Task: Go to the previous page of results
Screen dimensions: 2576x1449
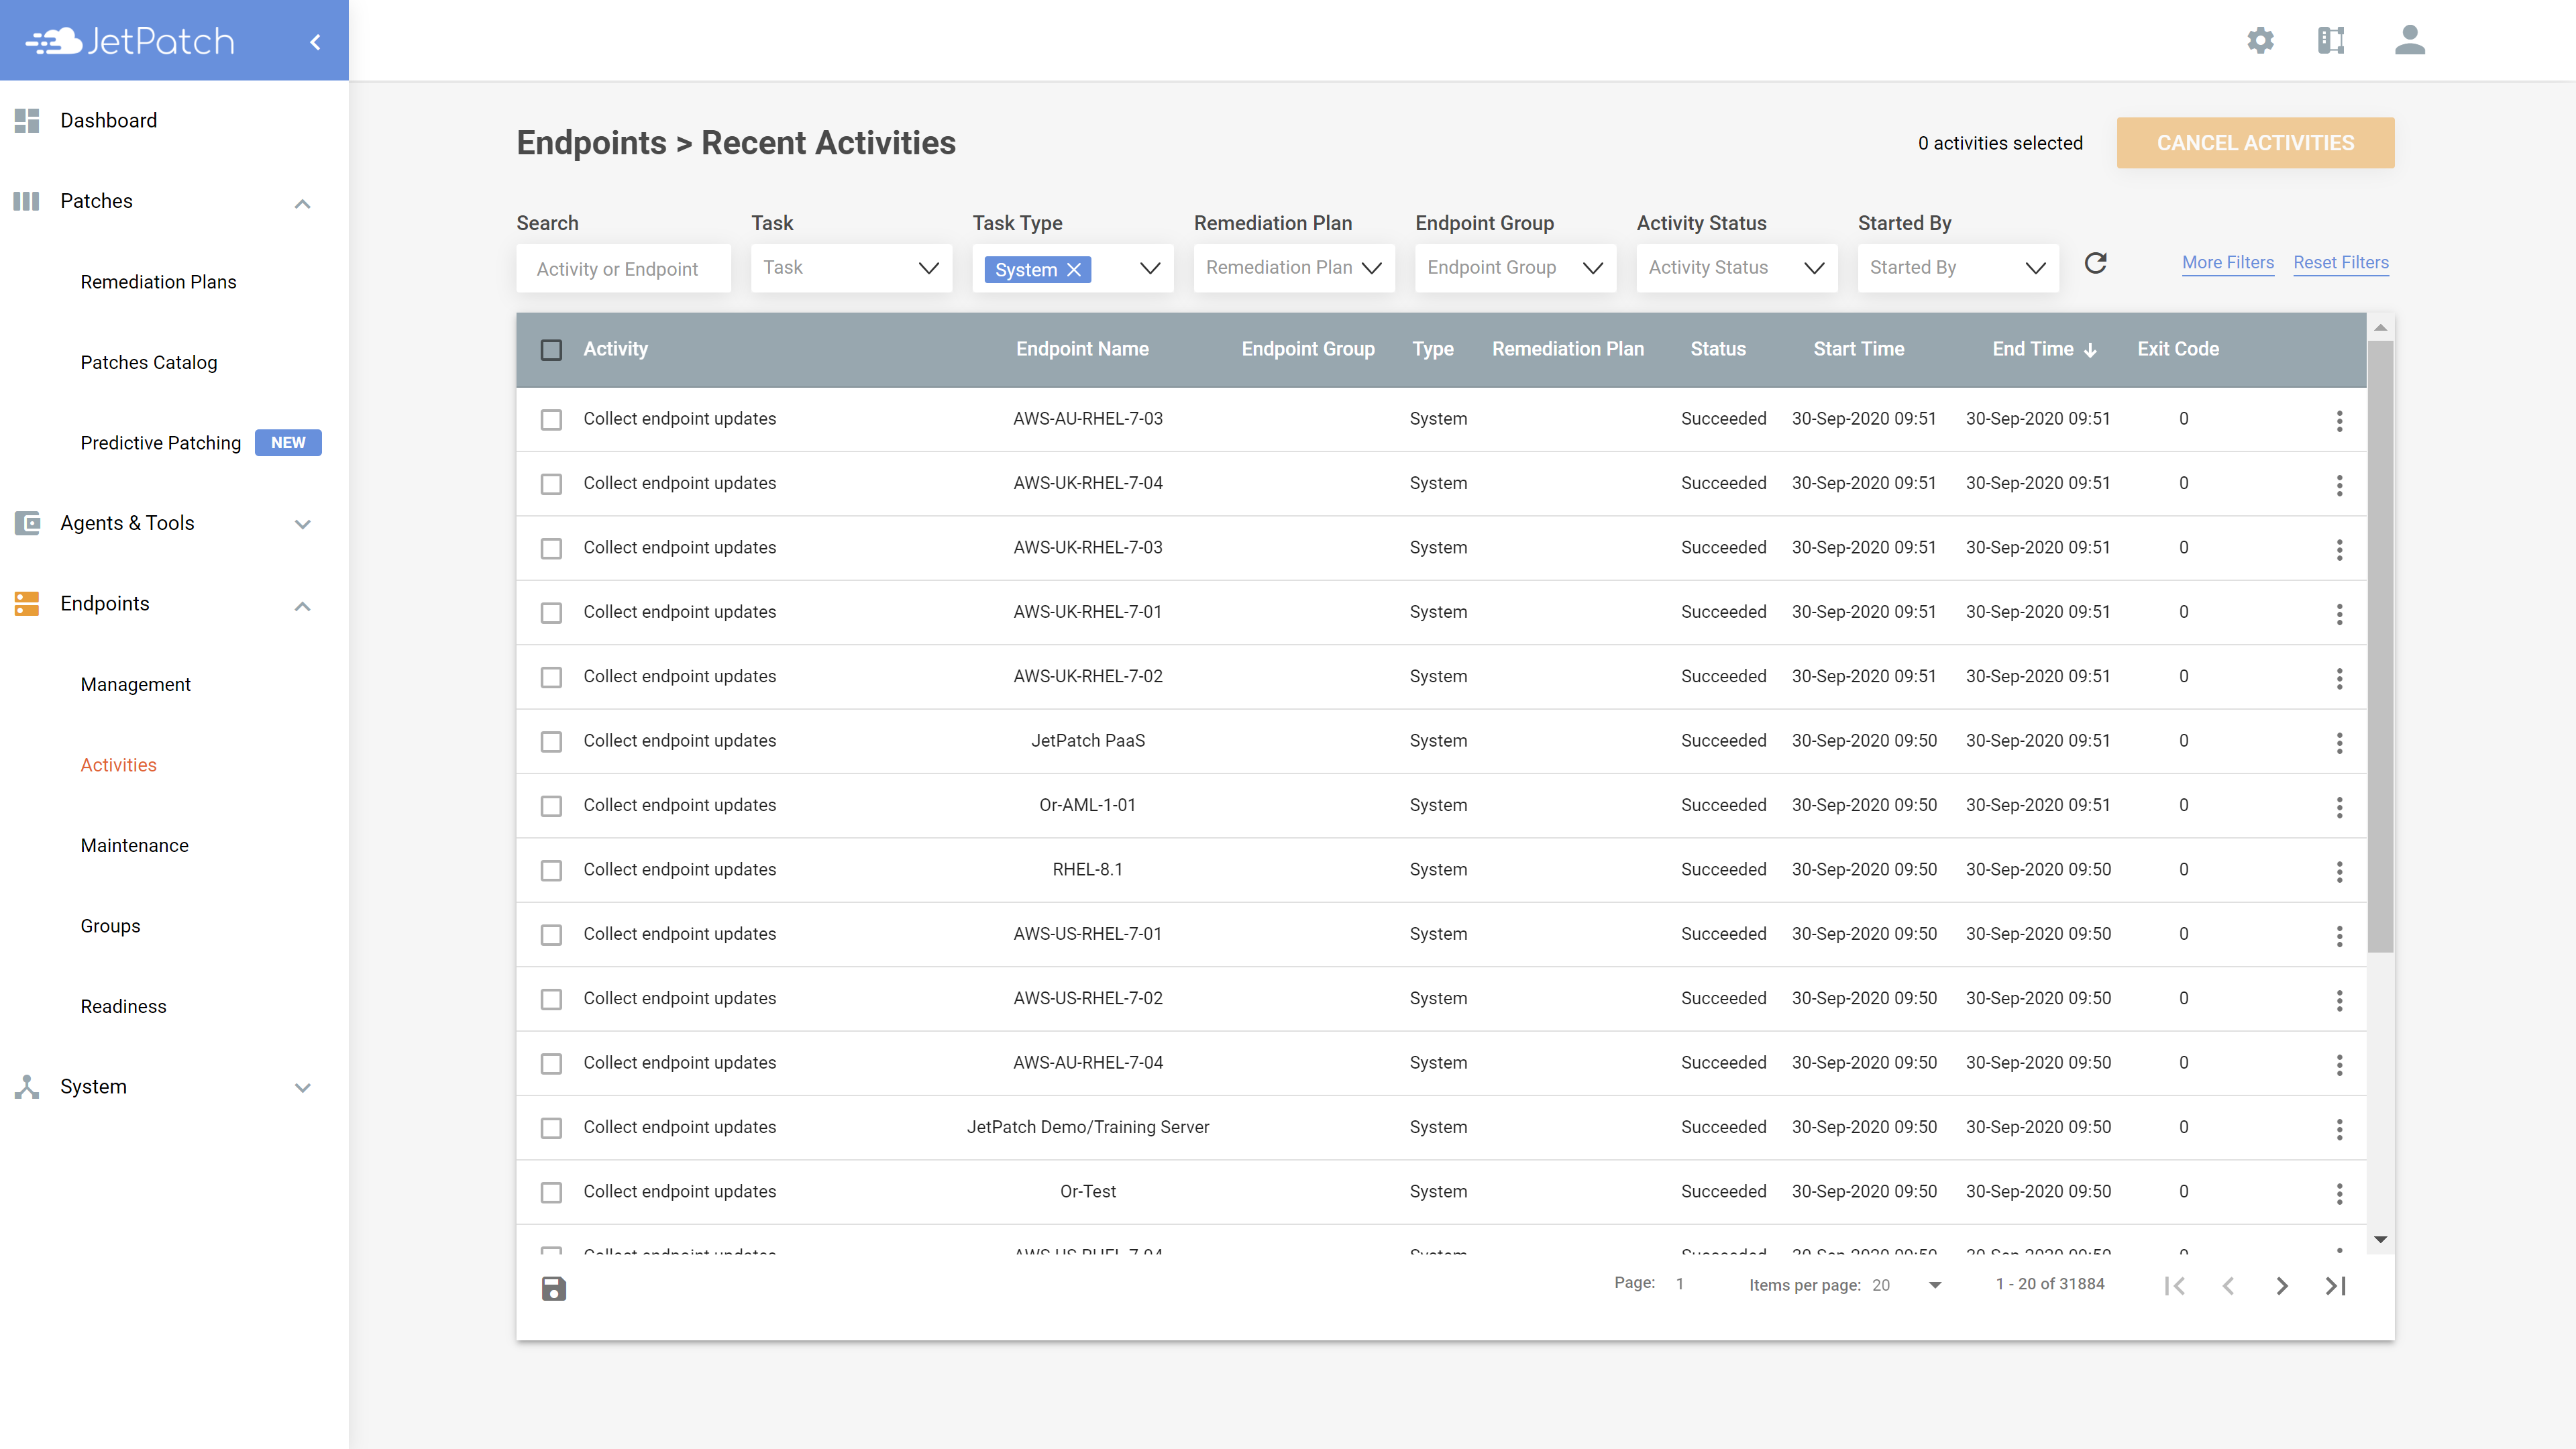Action: click(x=2228, y=1286)
